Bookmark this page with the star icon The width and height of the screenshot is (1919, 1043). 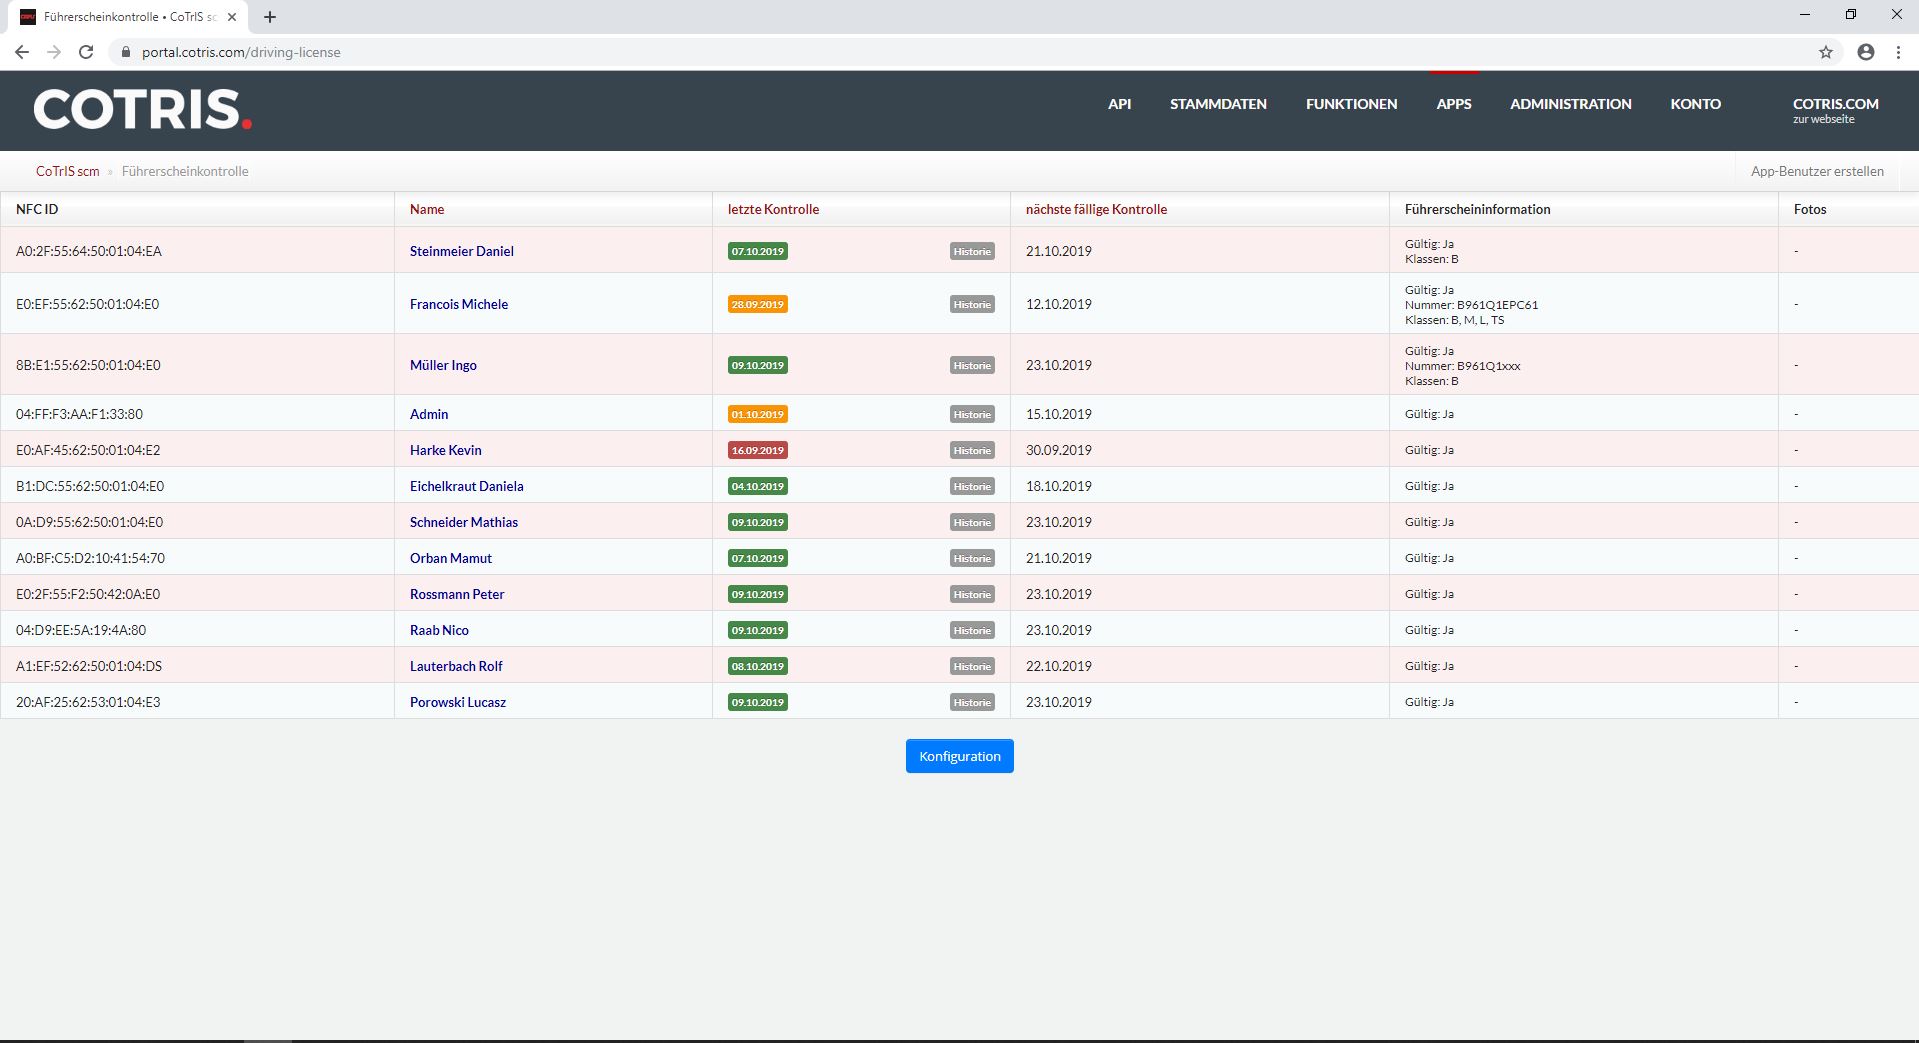(1825, 52)
